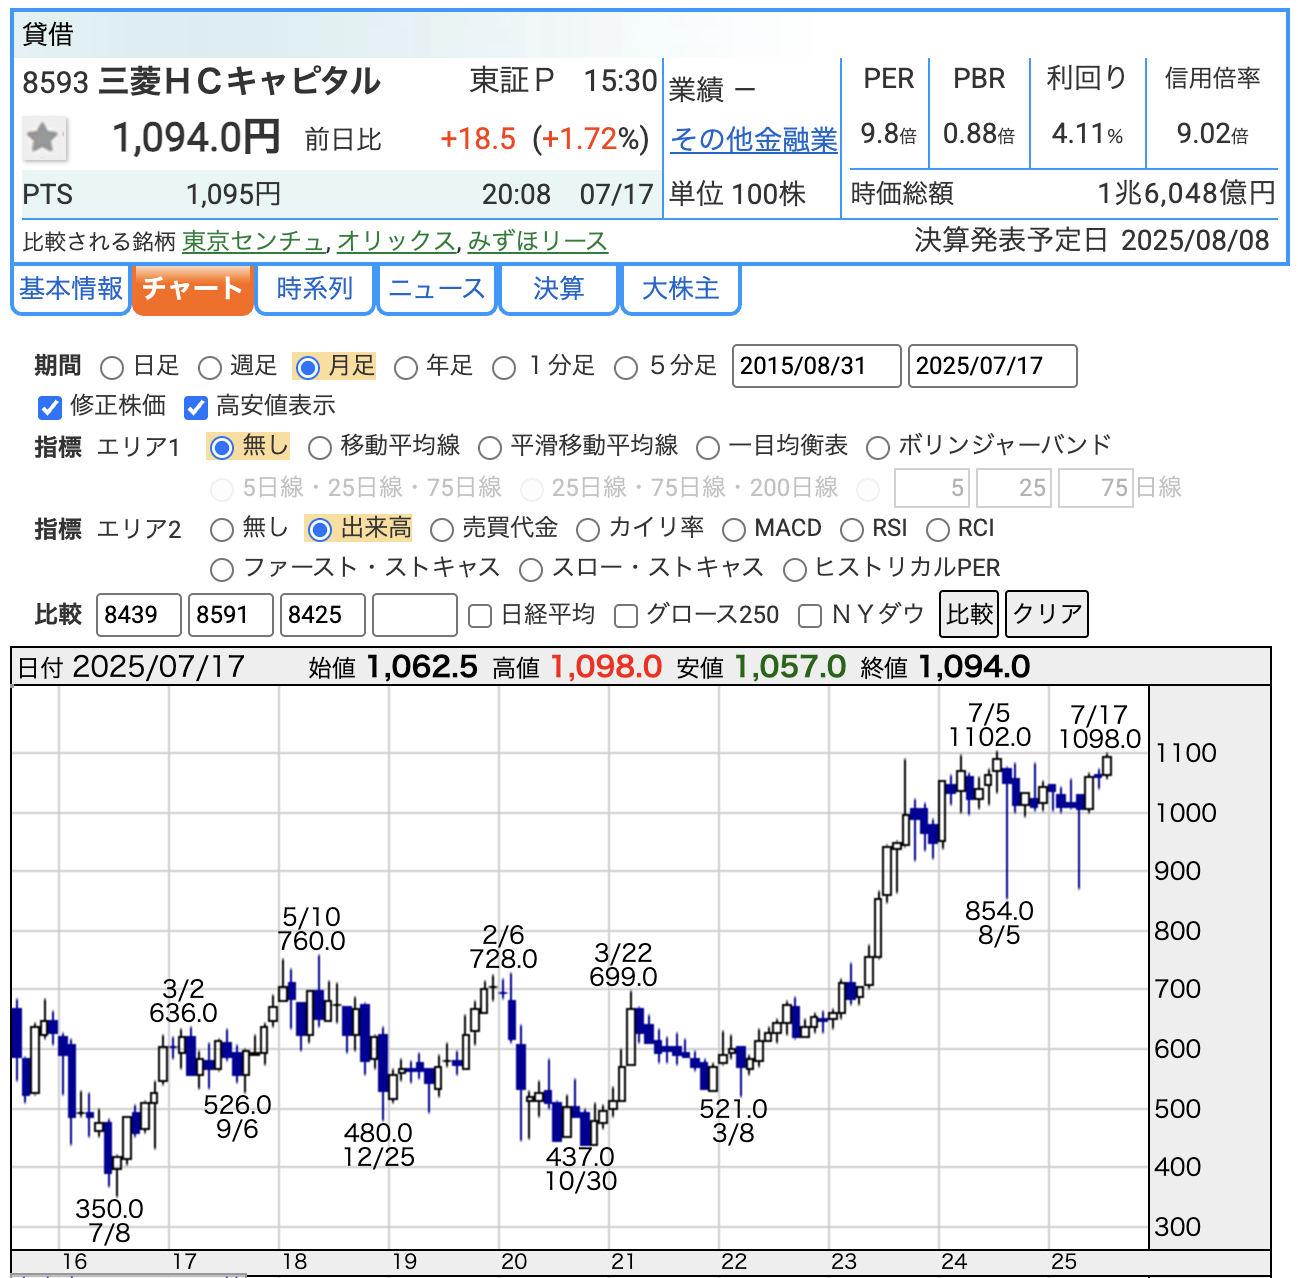Screen dimensions: 1298x1278
Task: Select ボリンジャーバンド indicator
Action: point(877,448)
